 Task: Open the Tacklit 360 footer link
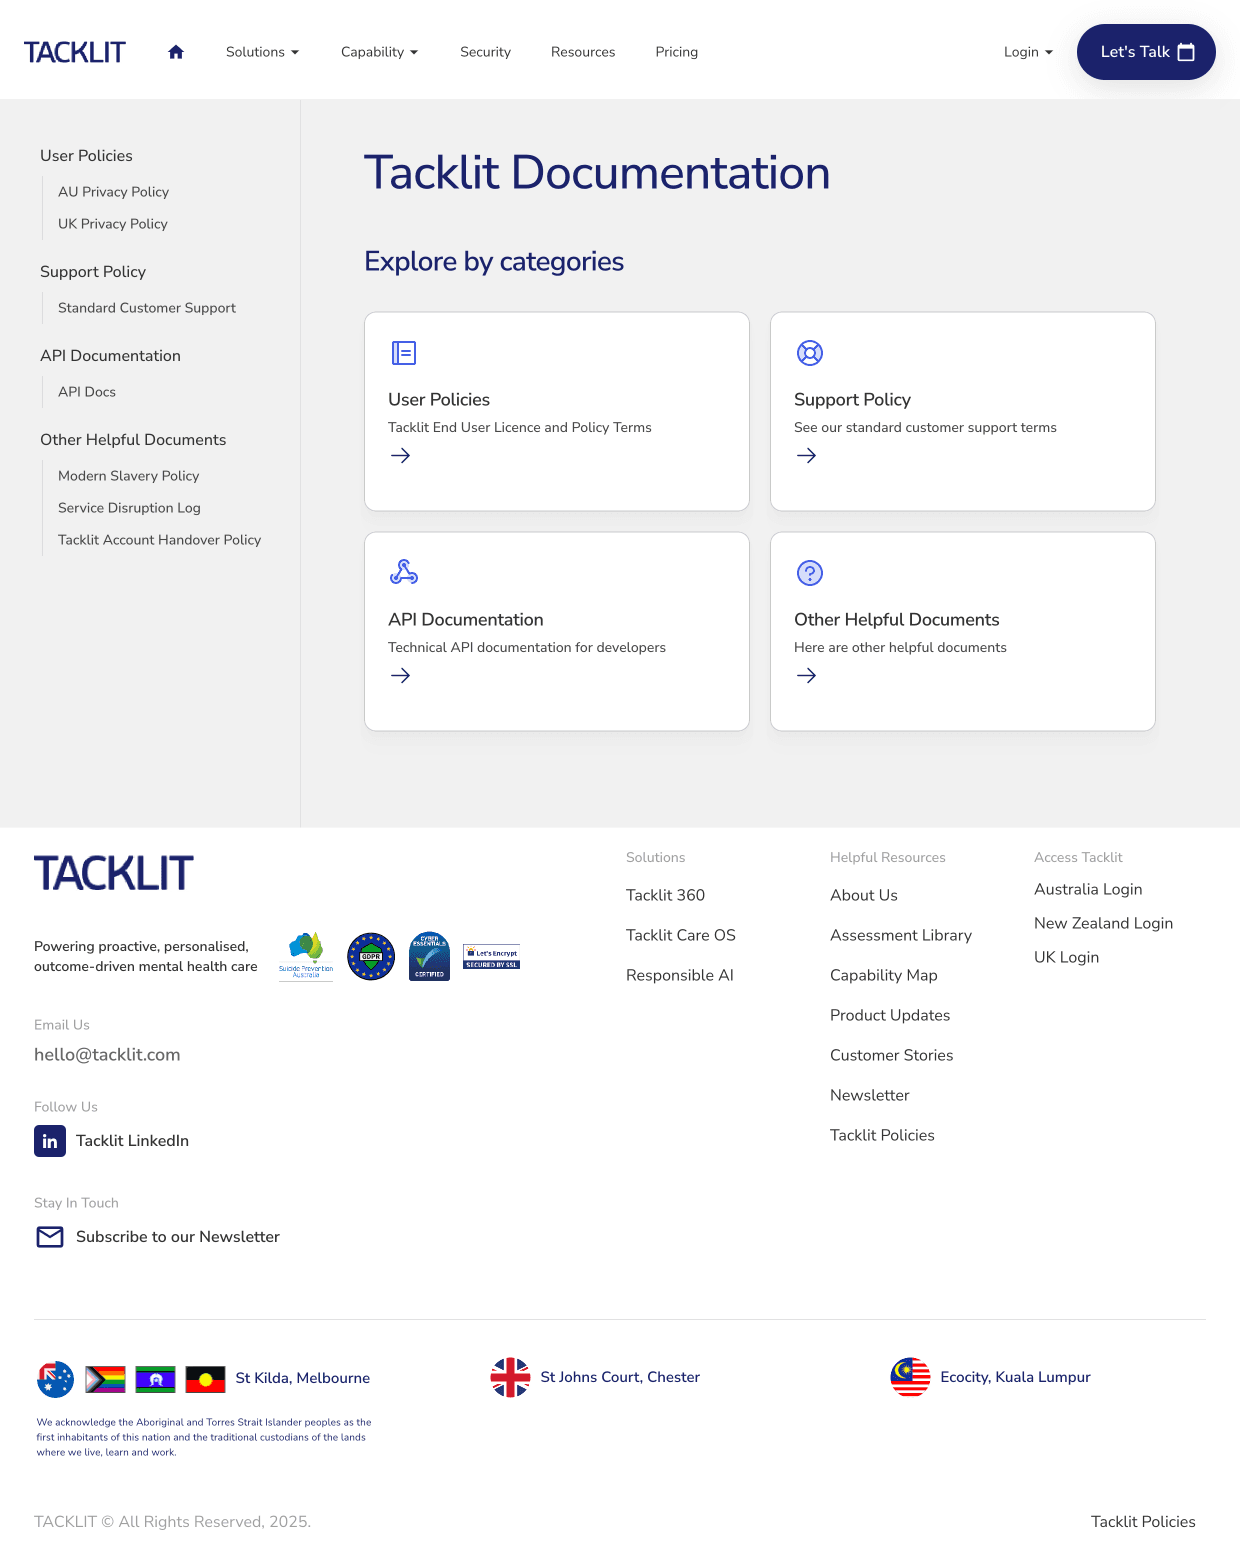(x=665, y=895)
